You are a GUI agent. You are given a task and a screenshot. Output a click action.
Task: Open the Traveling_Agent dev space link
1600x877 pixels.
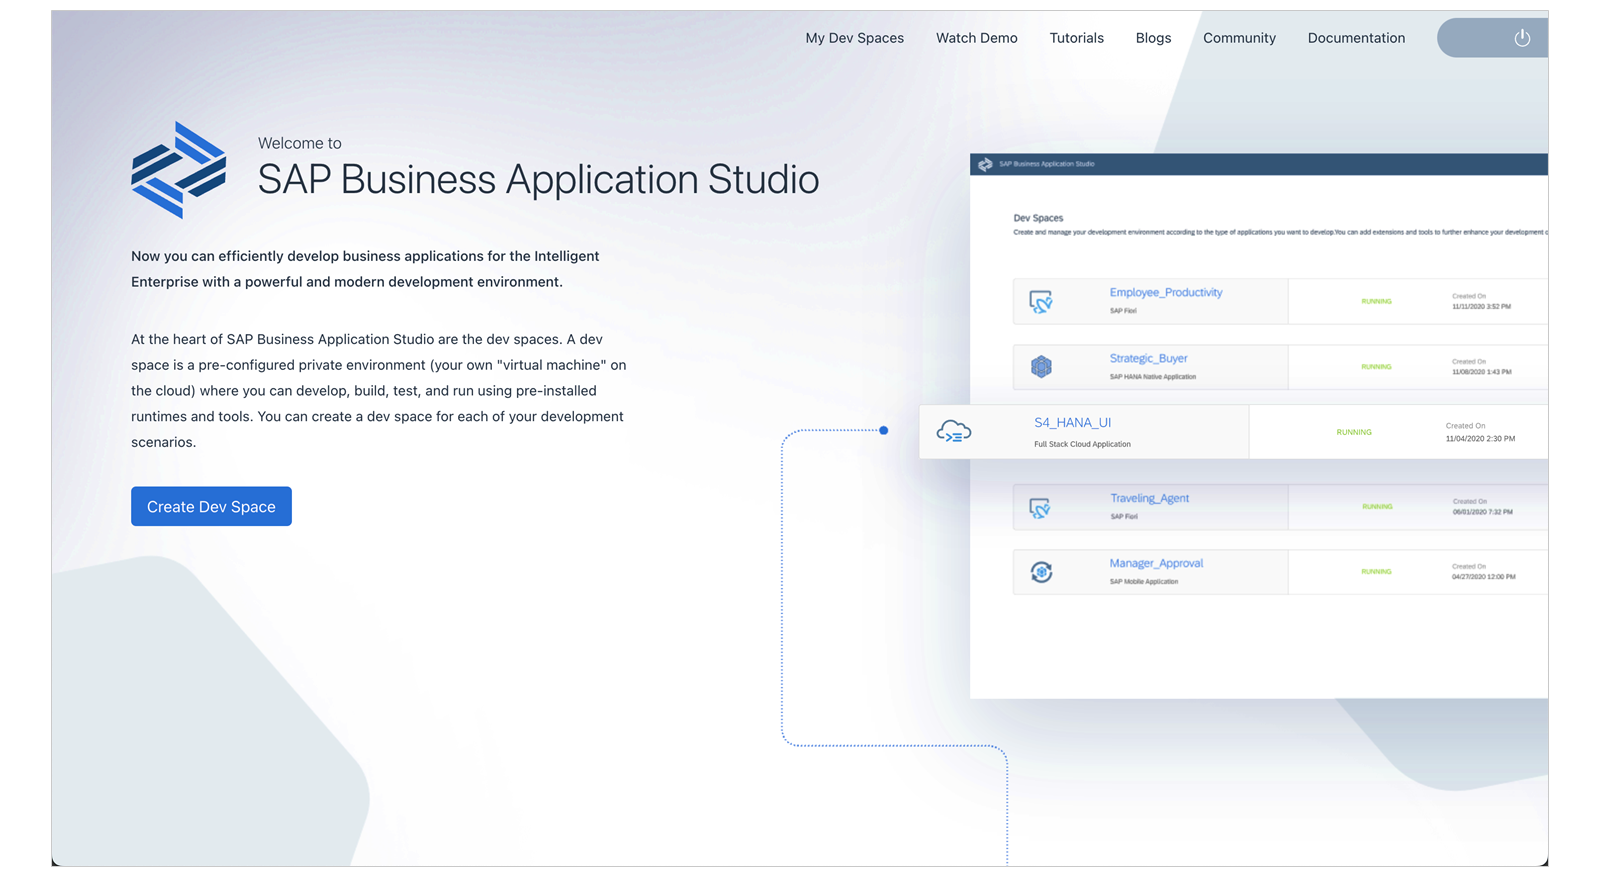pos(1149,498)
